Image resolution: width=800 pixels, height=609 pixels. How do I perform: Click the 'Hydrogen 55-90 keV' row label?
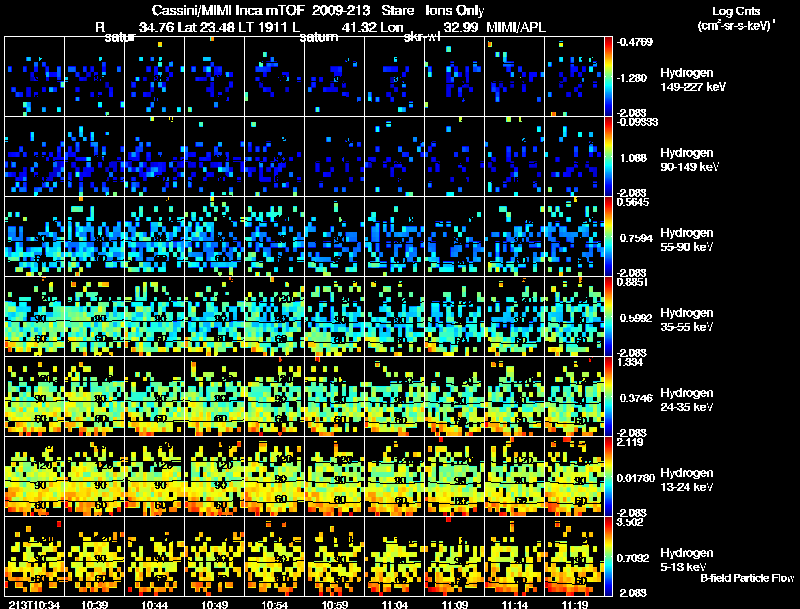[x=687, y=240]
